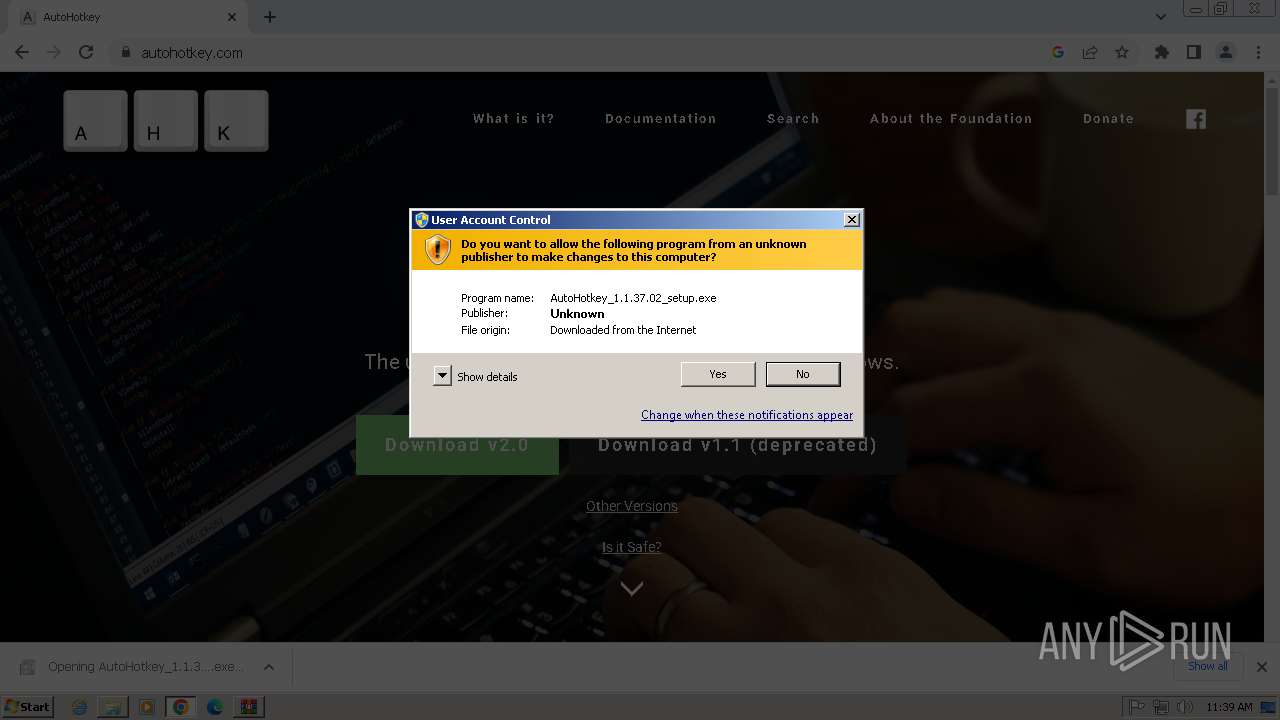The width and height of the screenshot is (1280, 720).
Task: Open File Explorer from the taskbar
Action: click(113, 707)
